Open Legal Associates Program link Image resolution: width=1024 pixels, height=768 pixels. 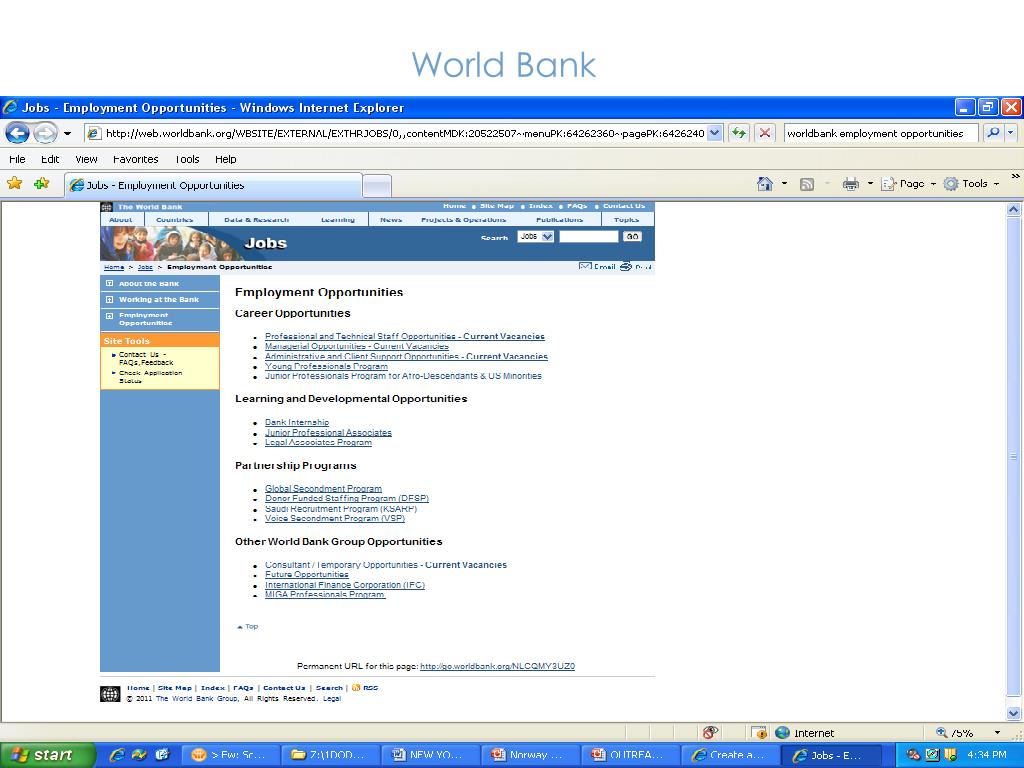tap(318, 442)
